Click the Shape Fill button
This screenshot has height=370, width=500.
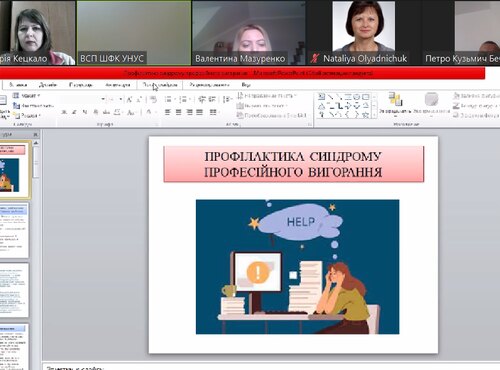(476, 96)
